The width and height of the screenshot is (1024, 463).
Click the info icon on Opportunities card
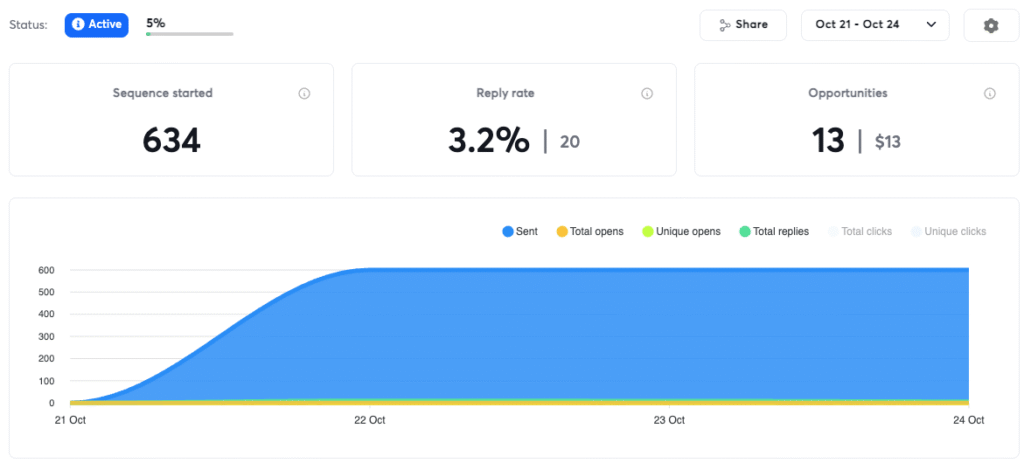tap(990, 93)
